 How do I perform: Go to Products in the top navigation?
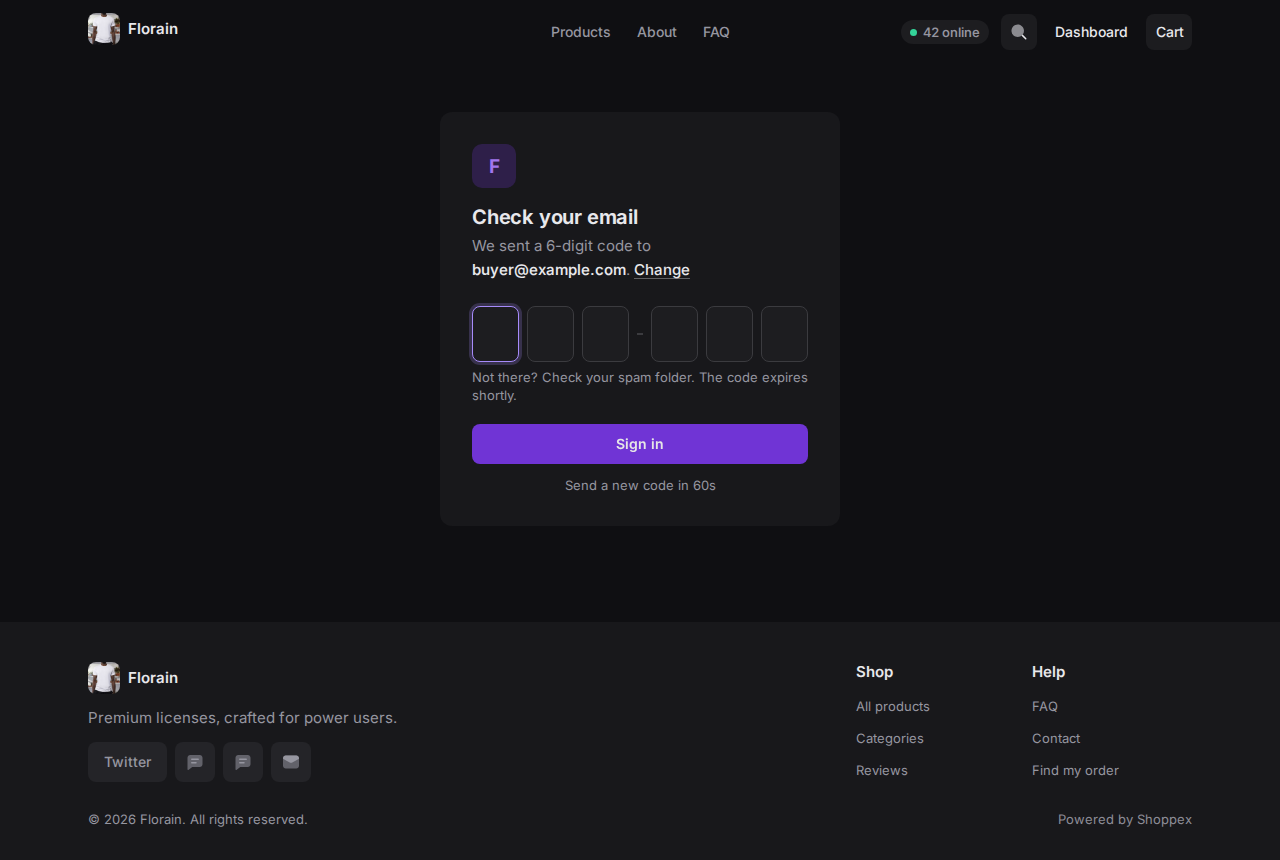tap(580, 32)
